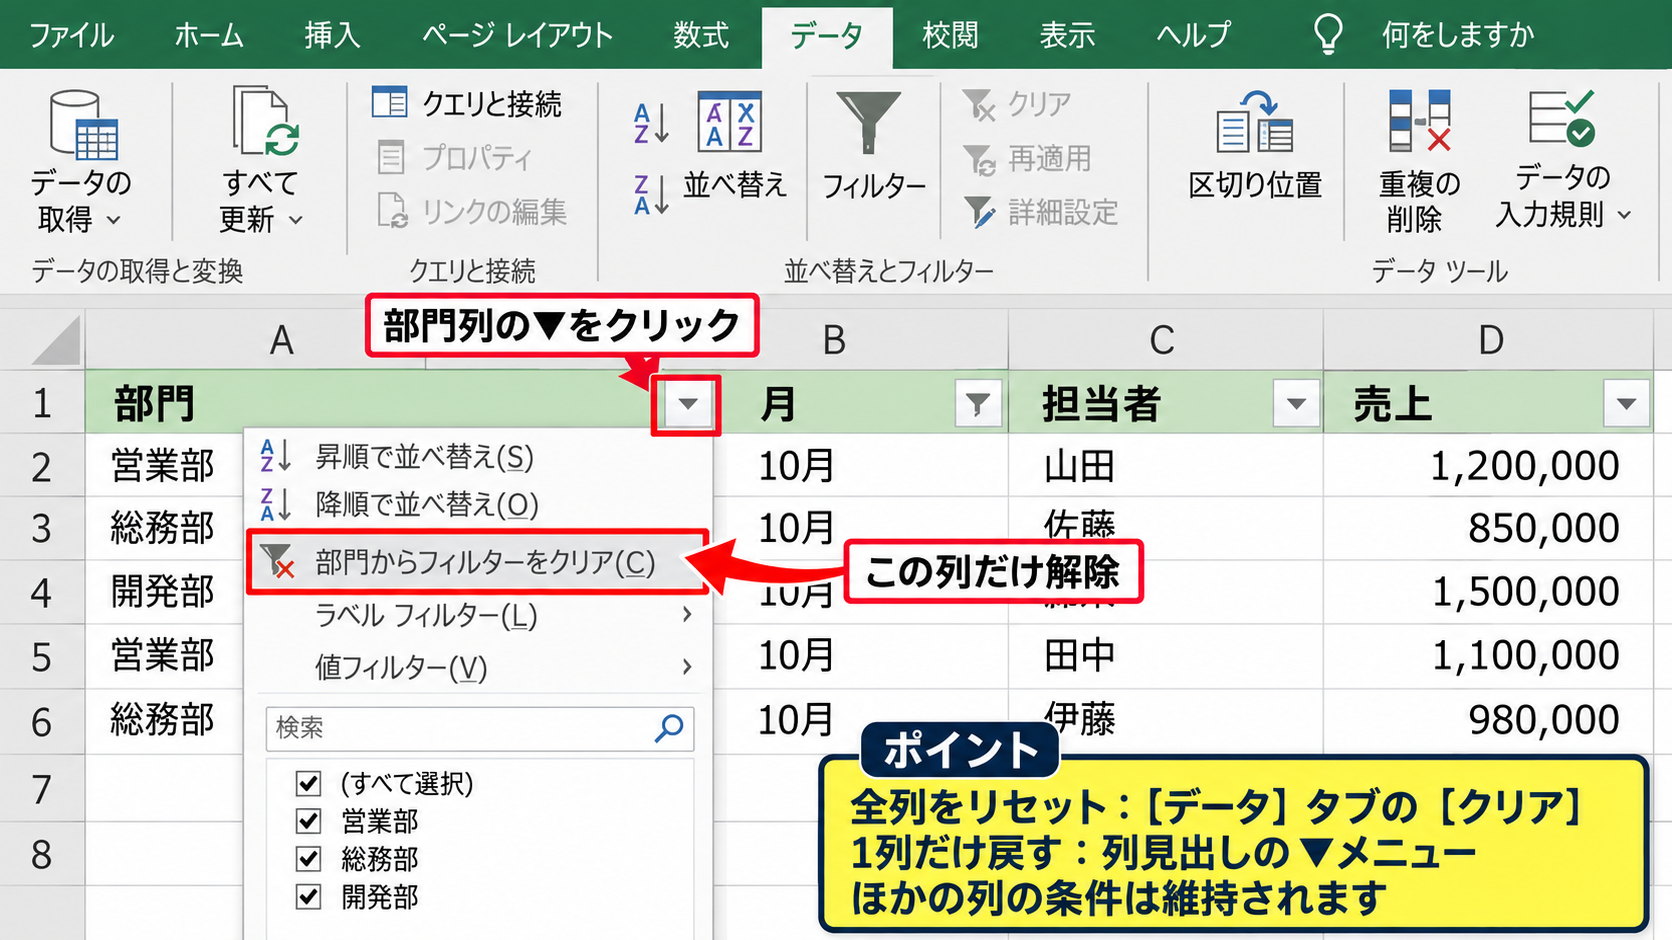Open the 数式 tab
Screen dimensions: 1672x940
[701, 36]
